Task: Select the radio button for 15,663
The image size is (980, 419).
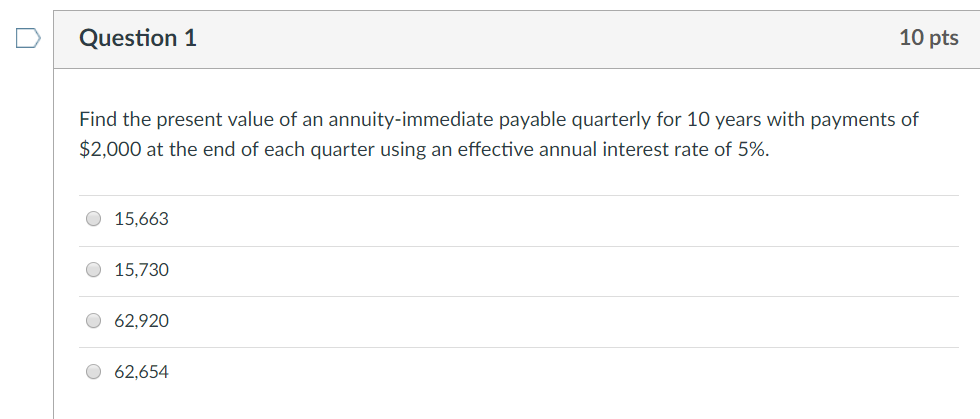Action: point(94,219)
